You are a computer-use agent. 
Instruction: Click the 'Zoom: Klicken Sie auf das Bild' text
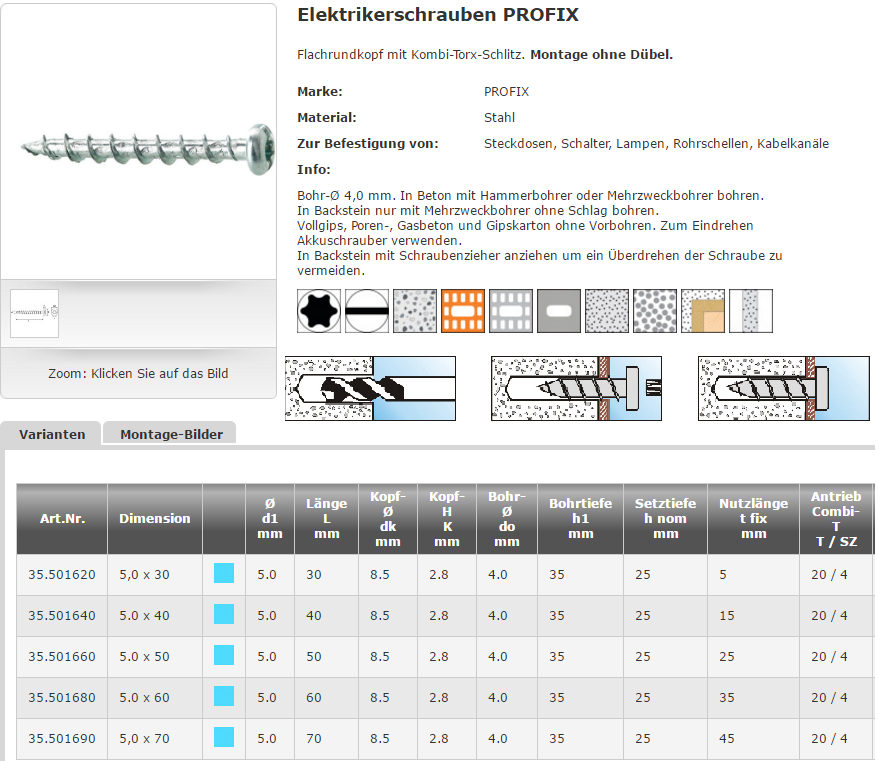138,374
